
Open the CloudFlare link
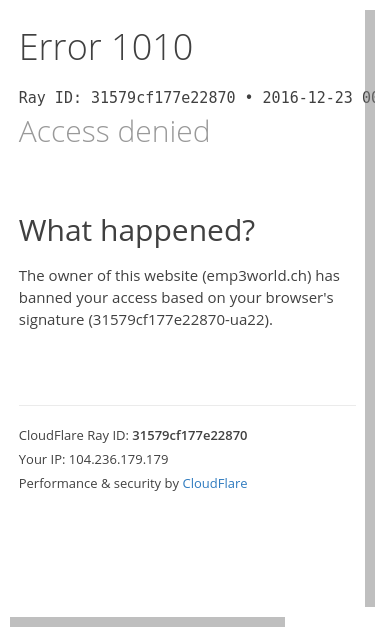(215, 483)
